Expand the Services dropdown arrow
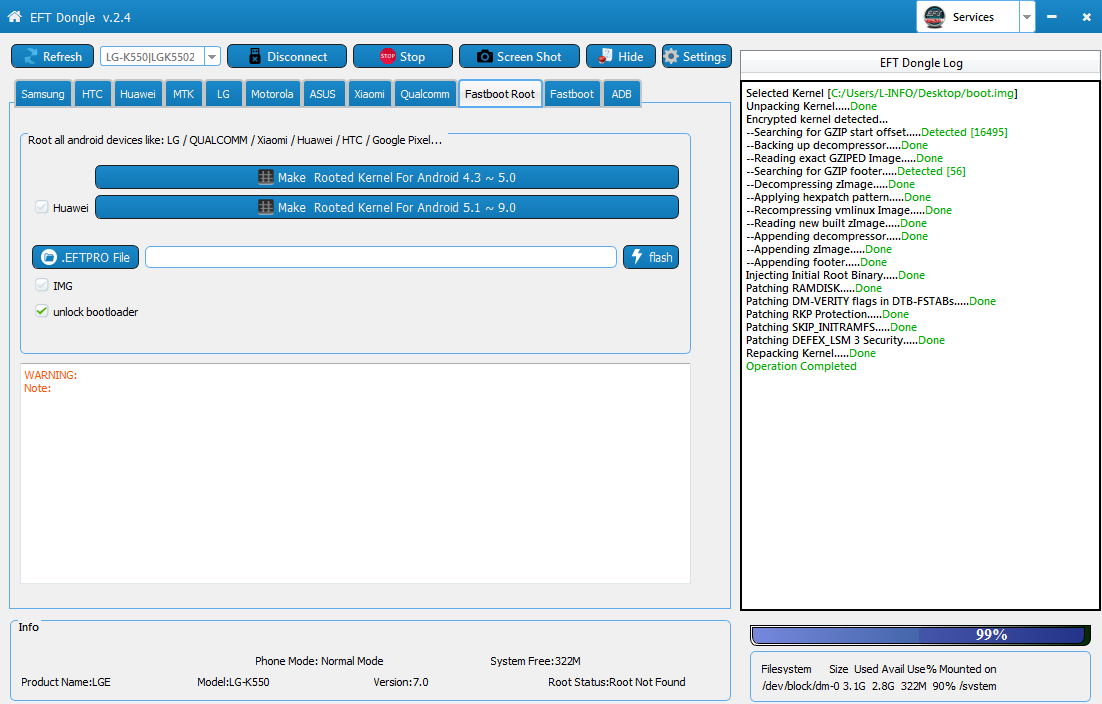This screenshot has height=704, width=1102. click(1027, 17)
